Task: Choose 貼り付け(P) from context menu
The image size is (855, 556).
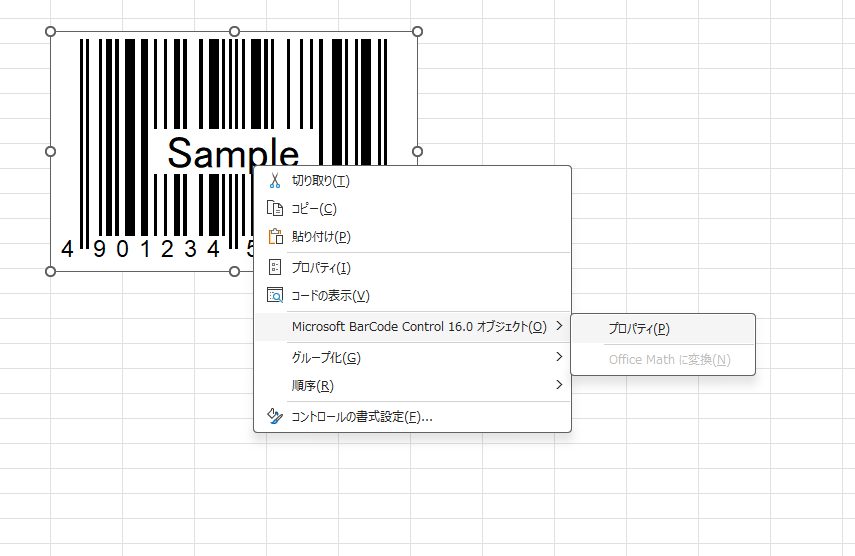Action: [x=321, y=236]
